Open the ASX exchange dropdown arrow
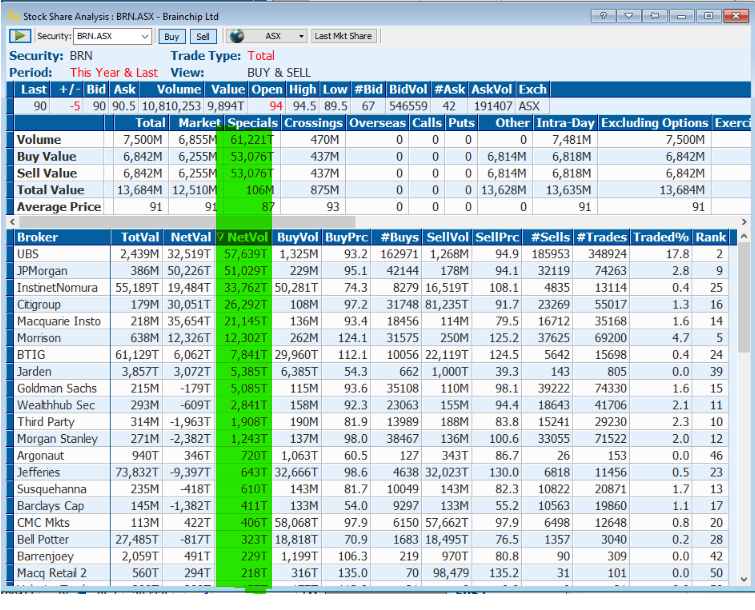 [299, 36]
